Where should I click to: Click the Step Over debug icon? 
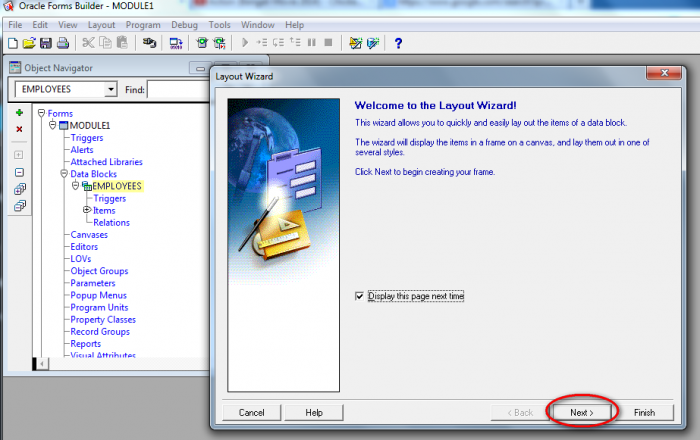(279, 42)
